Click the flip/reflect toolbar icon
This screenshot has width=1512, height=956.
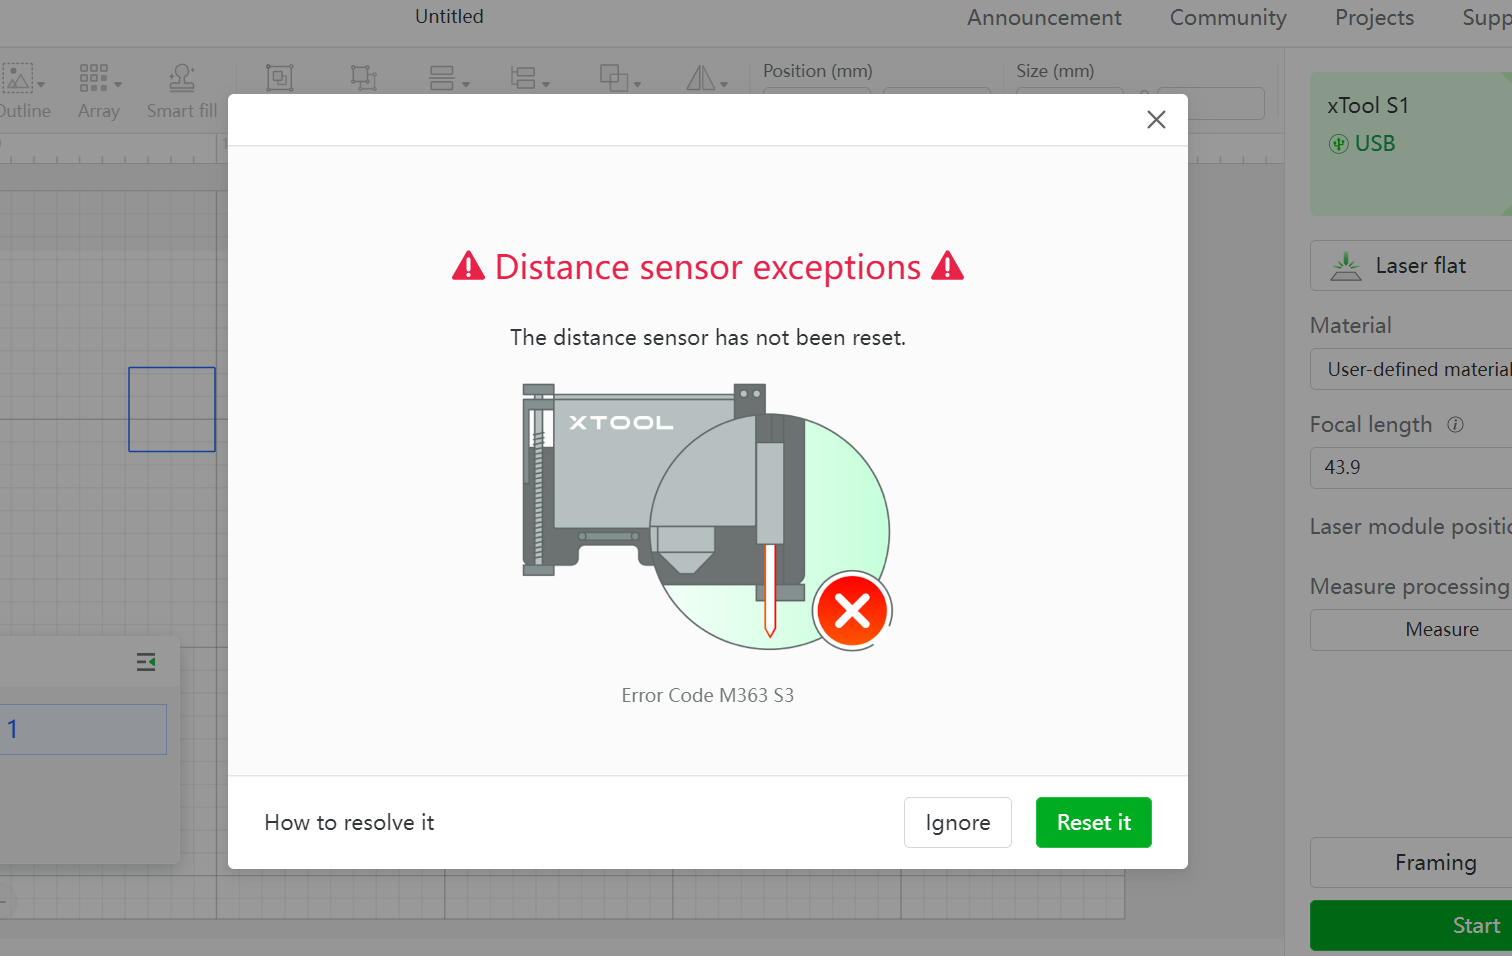click(700, 78)
